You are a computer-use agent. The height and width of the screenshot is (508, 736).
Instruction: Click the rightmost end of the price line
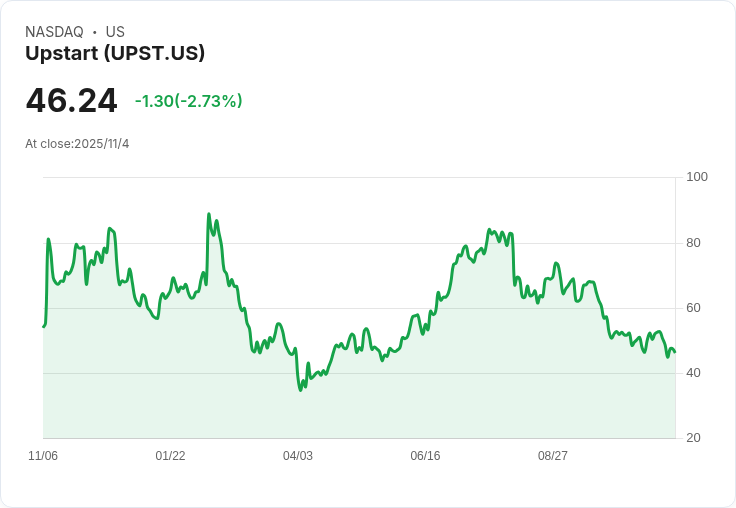pyautogui.click(x=675, y=352)
